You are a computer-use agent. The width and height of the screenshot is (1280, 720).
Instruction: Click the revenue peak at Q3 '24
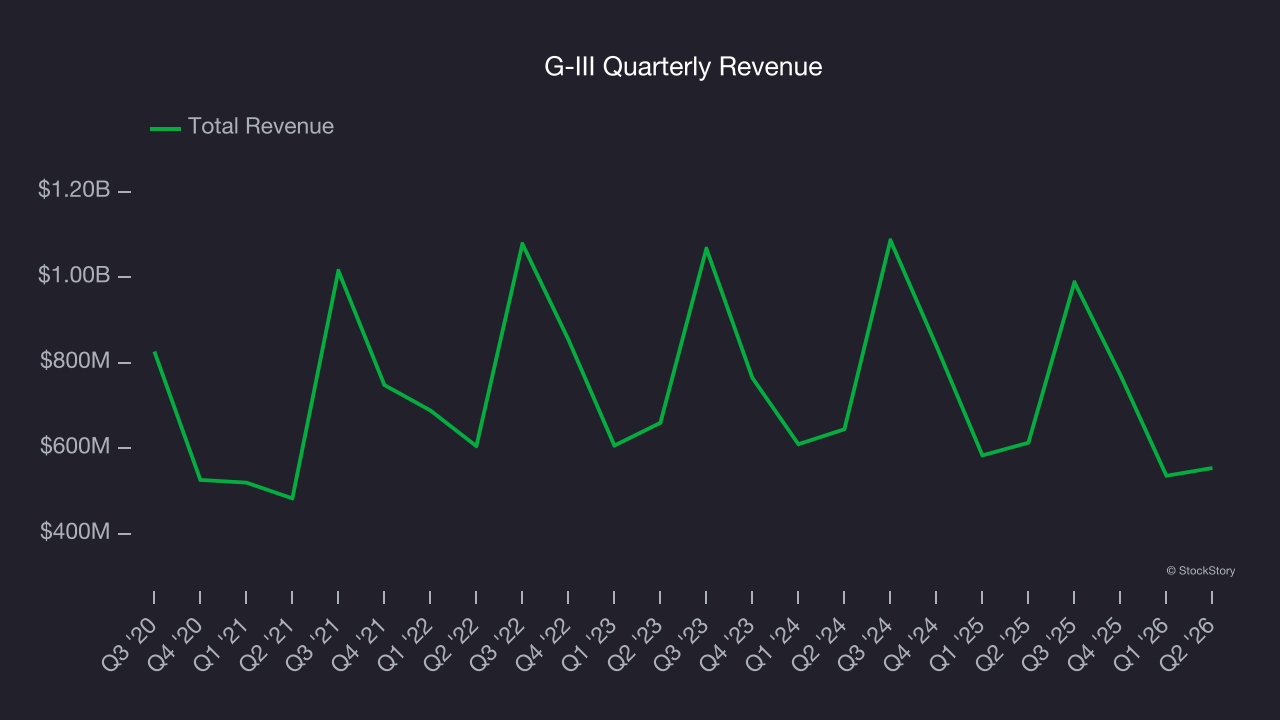tap(890, 240)
